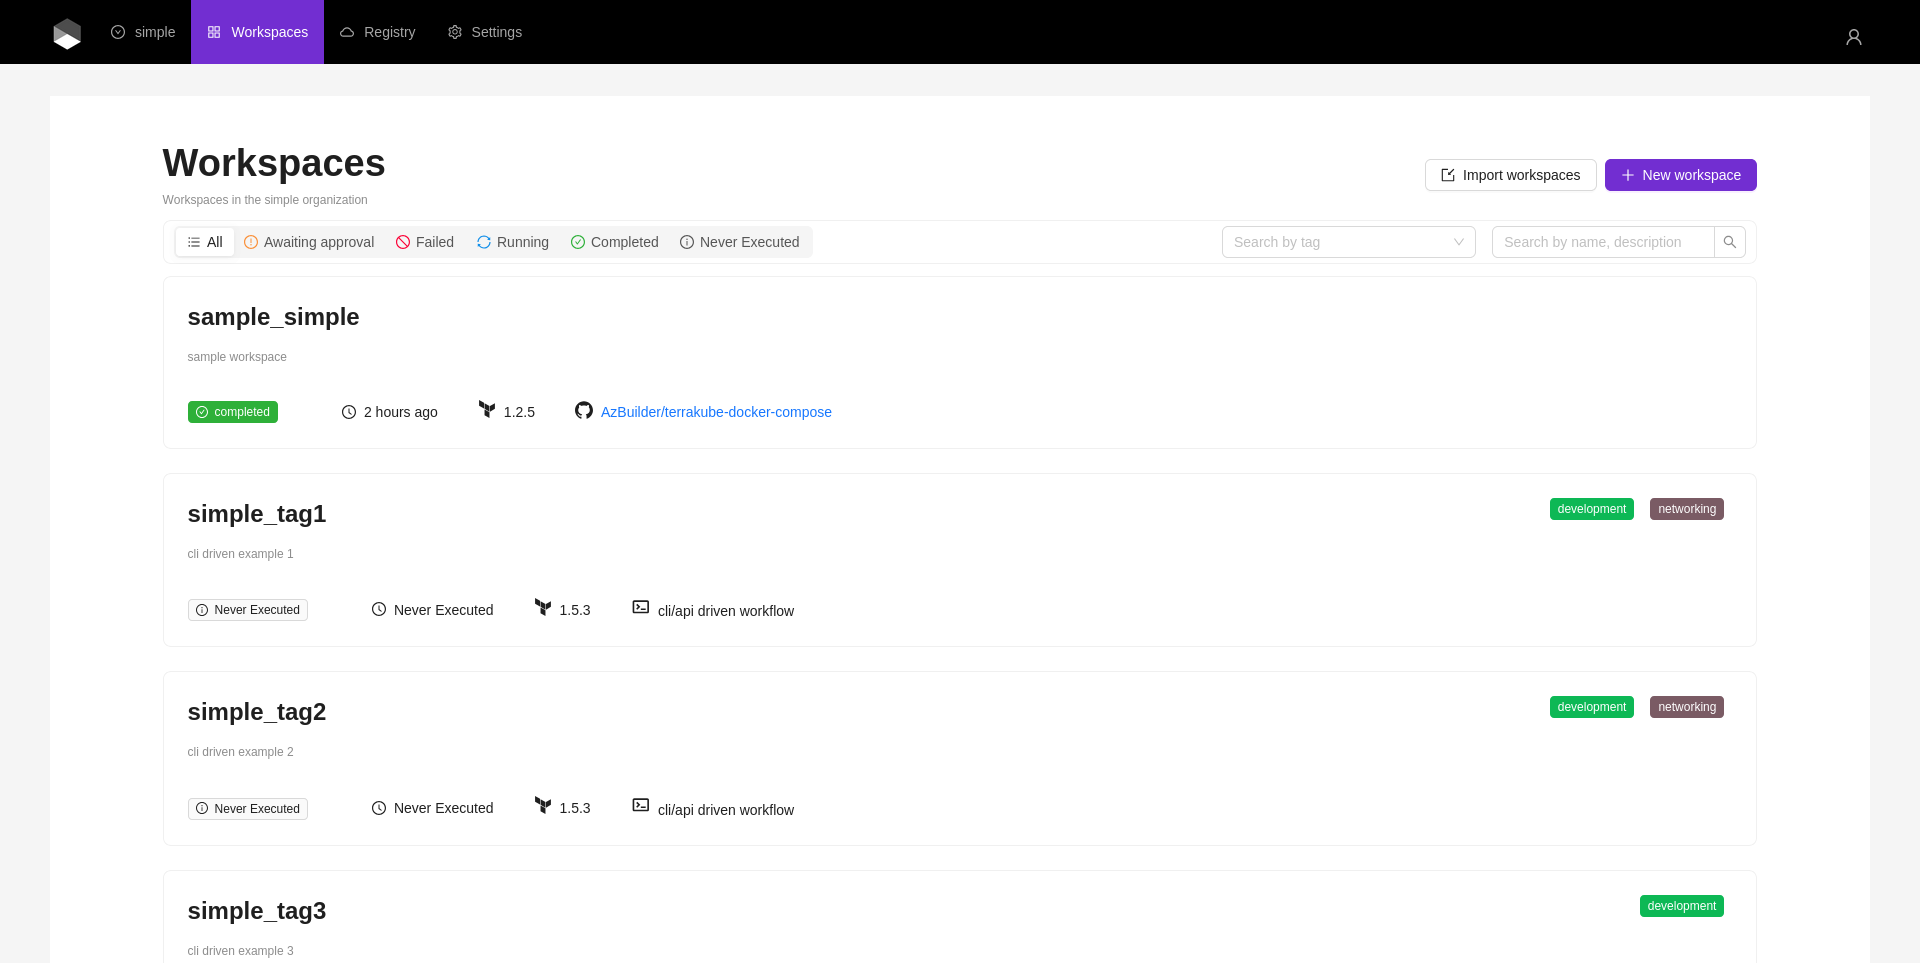Filter by Running status

(513, 242)
